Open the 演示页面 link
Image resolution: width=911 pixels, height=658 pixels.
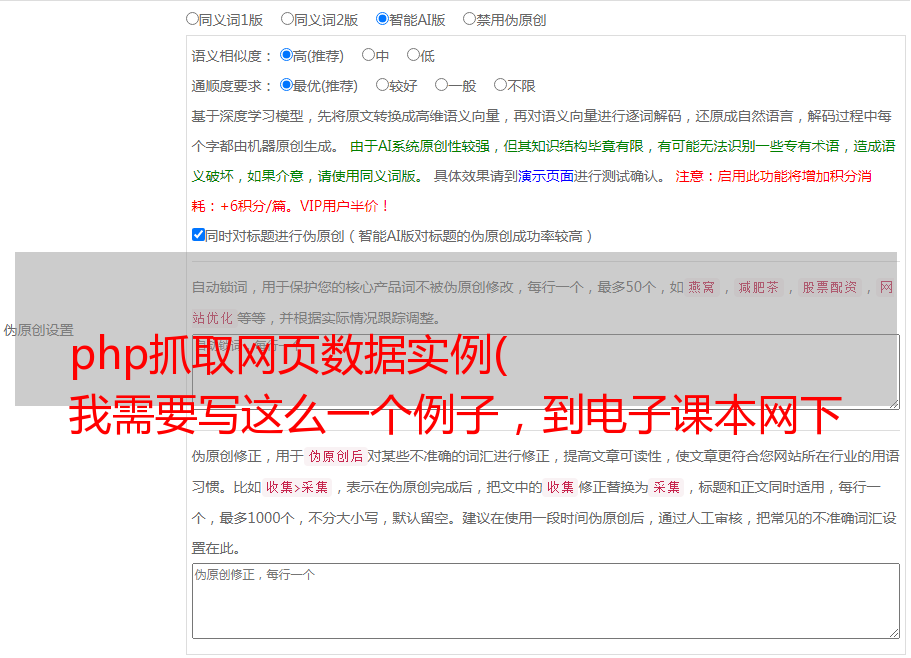(545, 176)
